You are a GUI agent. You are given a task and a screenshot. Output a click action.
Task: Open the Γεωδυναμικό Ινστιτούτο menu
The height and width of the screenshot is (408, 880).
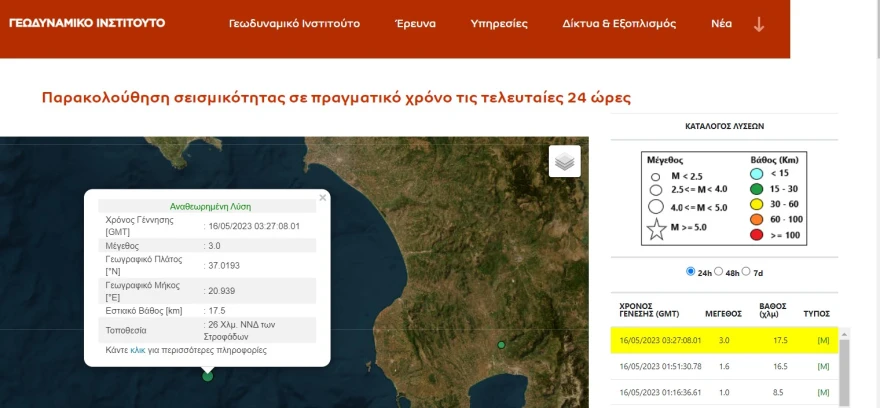coord(294,23)
